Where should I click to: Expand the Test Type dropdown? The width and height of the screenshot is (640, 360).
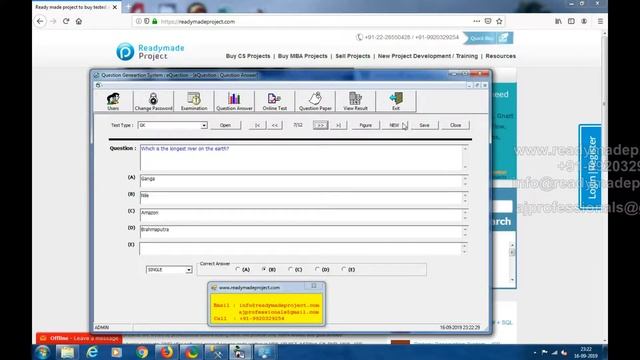click(x=204, y=125)
